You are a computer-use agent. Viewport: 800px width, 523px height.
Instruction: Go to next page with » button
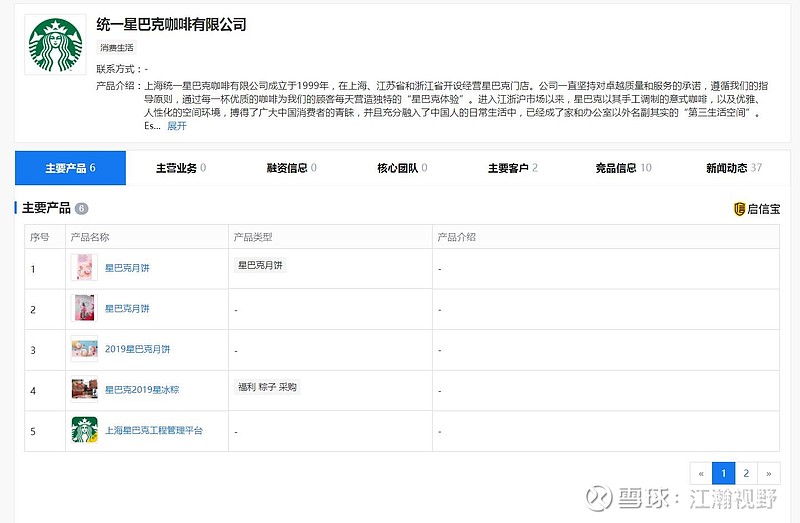tap(769, 474)
